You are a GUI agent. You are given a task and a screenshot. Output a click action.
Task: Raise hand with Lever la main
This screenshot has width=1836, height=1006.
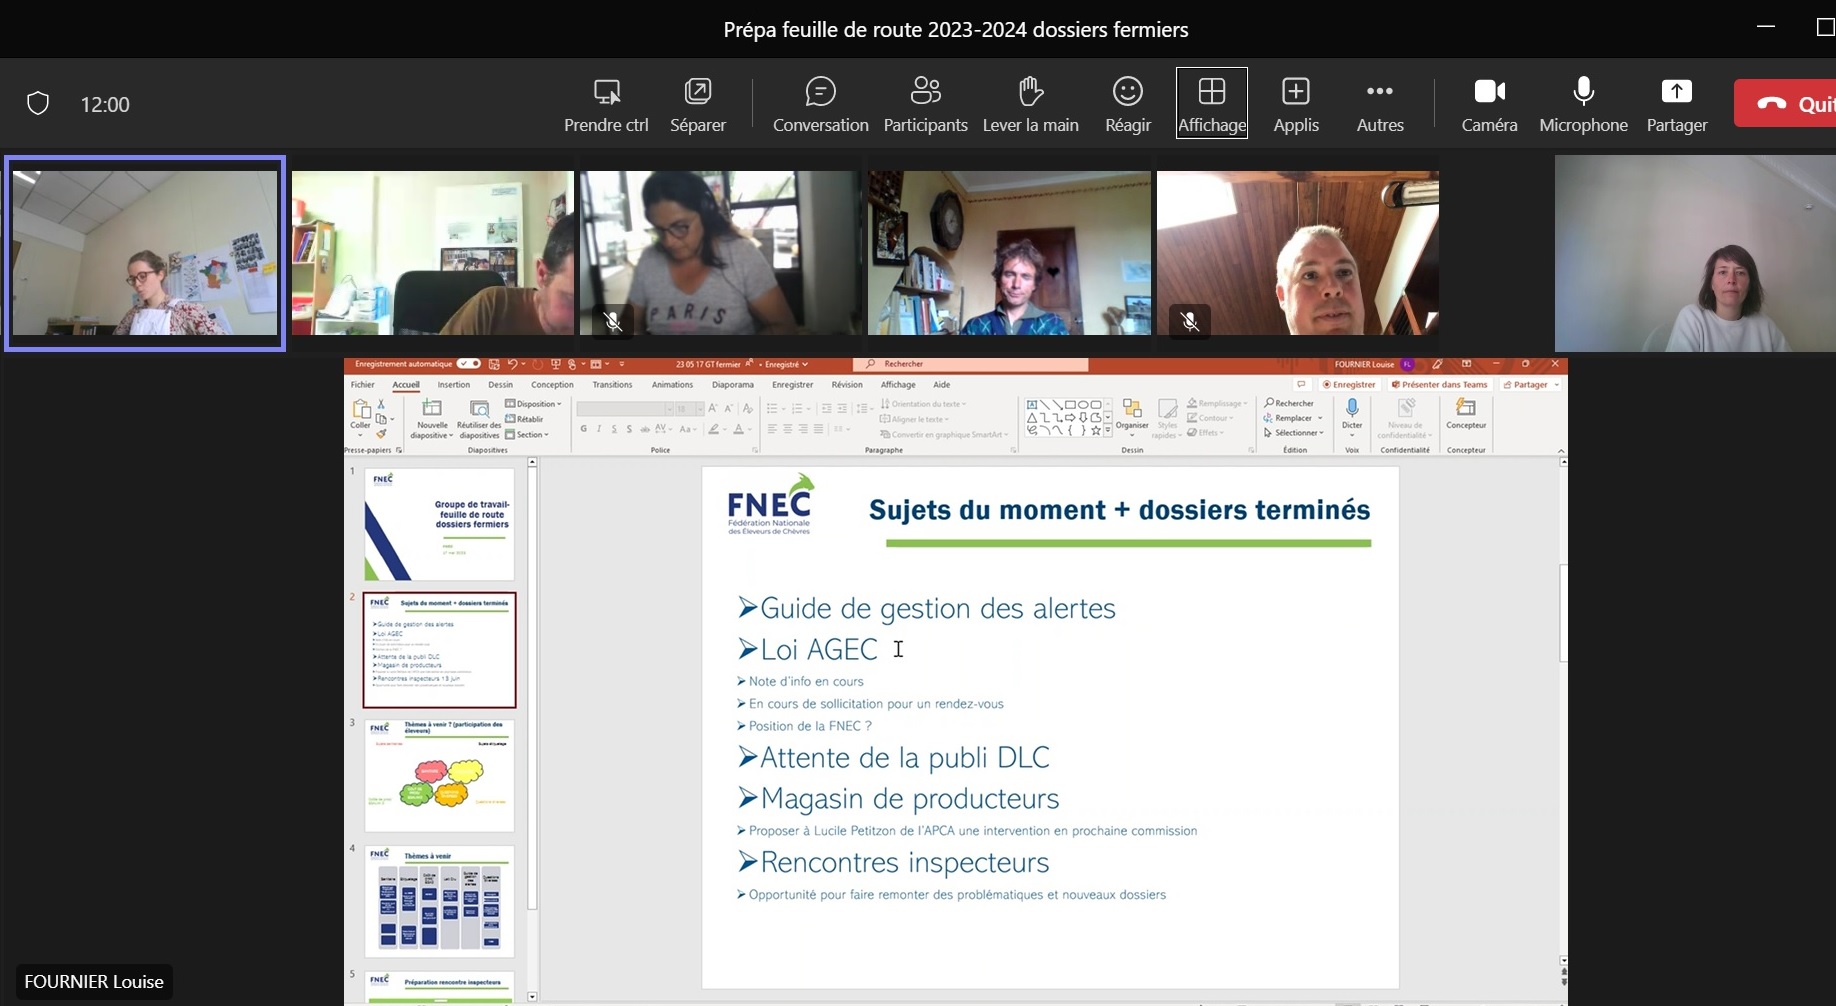tap(1030, 104)
